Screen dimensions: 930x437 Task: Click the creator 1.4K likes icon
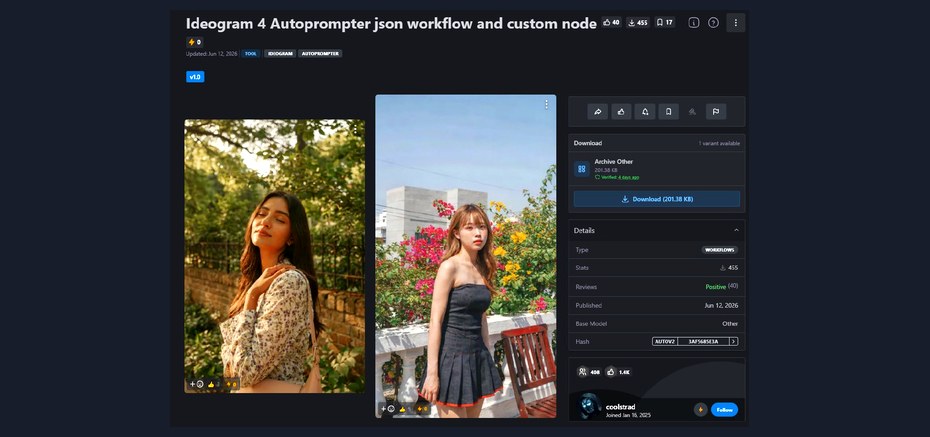coord(611,372)
